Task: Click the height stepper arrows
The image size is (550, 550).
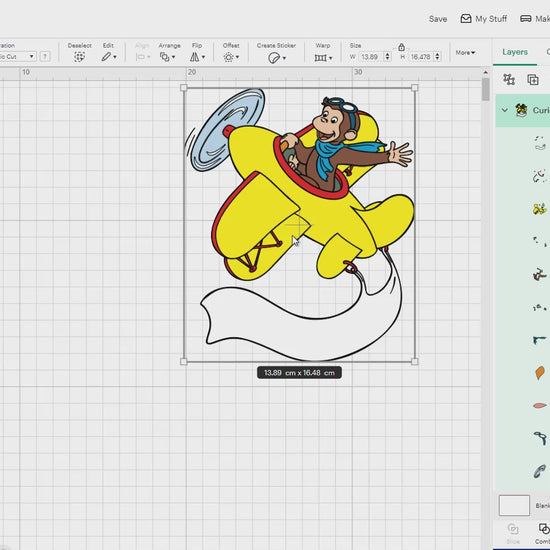Action: [437, 56]
